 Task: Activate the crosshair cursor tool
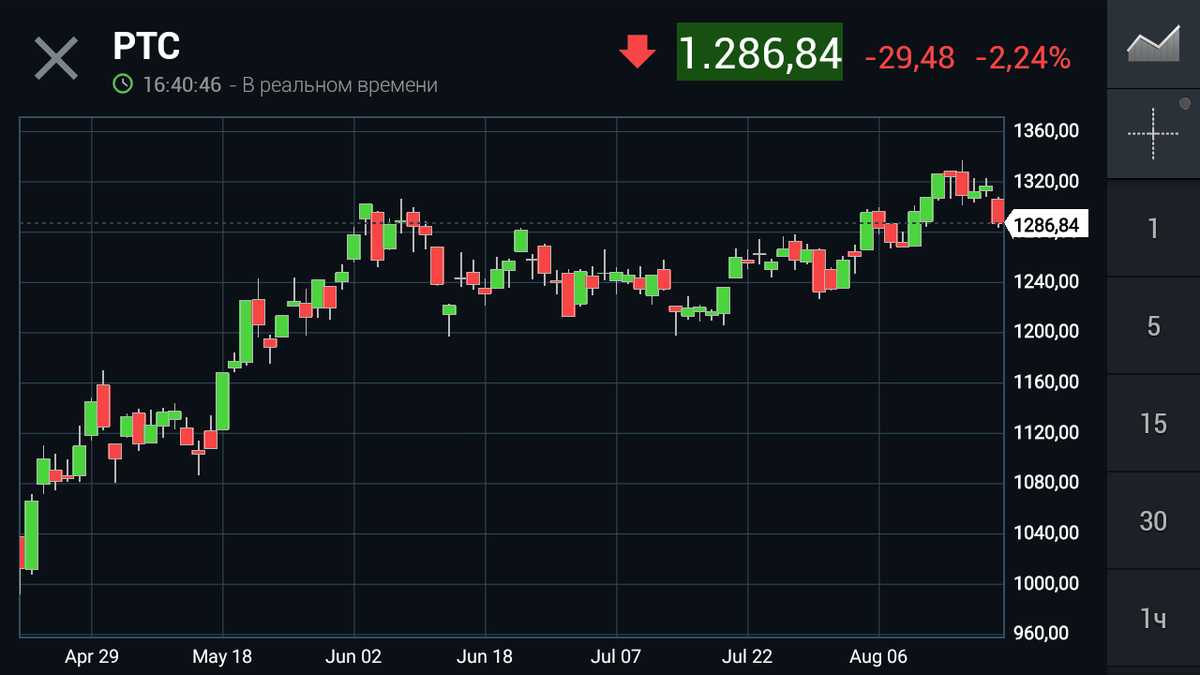[x=1154, y=132]
